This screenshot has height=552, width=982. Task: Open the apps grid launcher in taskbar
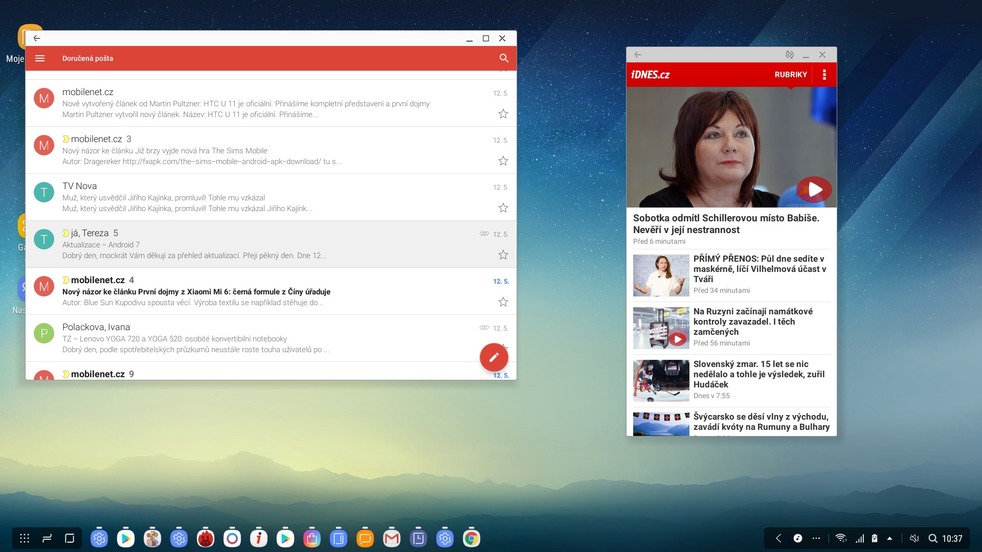click(25, 538)
